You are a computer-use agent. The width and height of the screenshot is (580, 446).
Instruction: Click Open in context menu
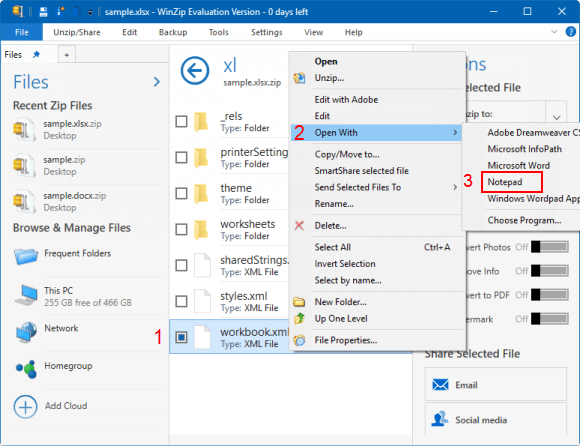coord(326,61)
